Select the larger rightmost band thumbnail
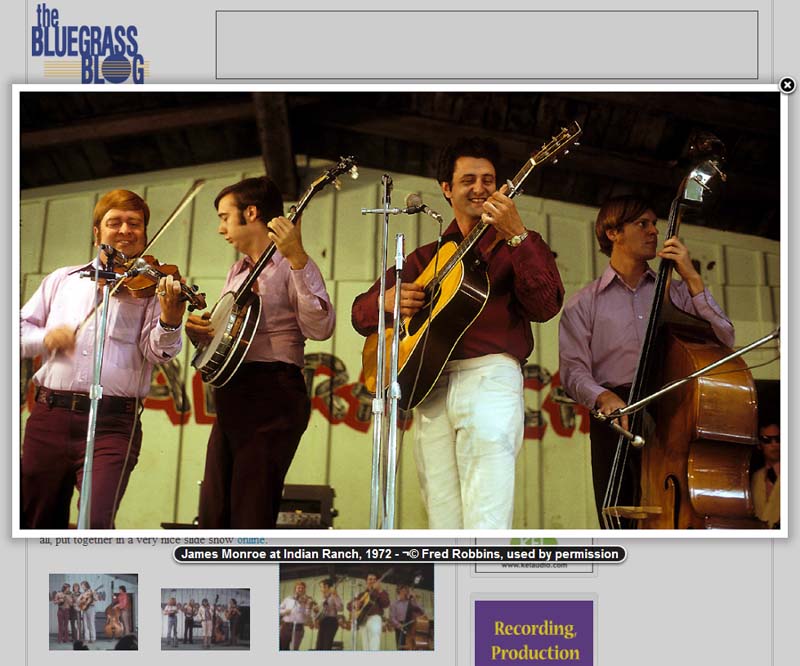Image resolution: width=800 pixels, height=666 pixels. [356, 608]
